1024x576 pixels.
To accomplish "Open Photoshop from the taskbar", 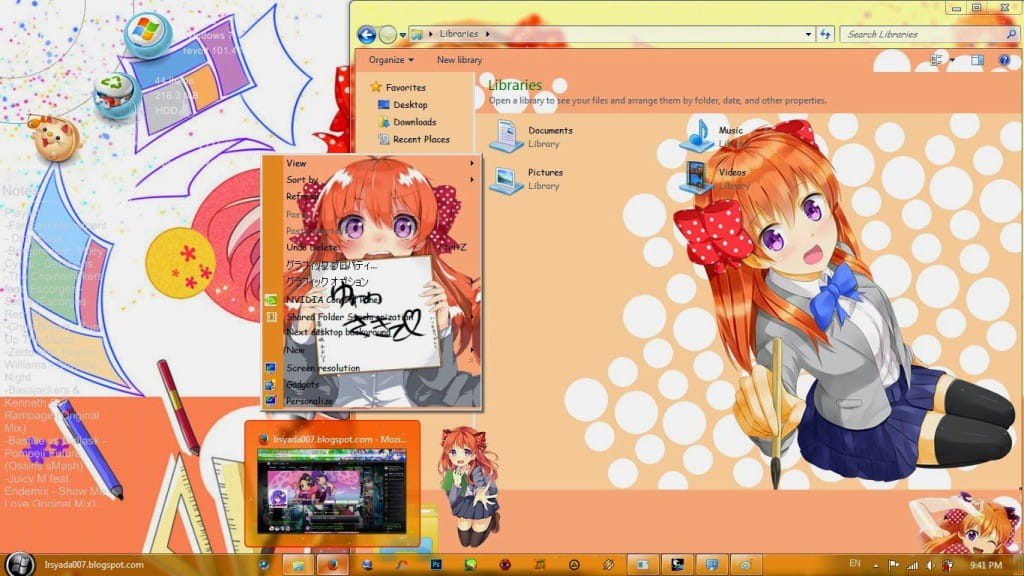I will point(435,562).
